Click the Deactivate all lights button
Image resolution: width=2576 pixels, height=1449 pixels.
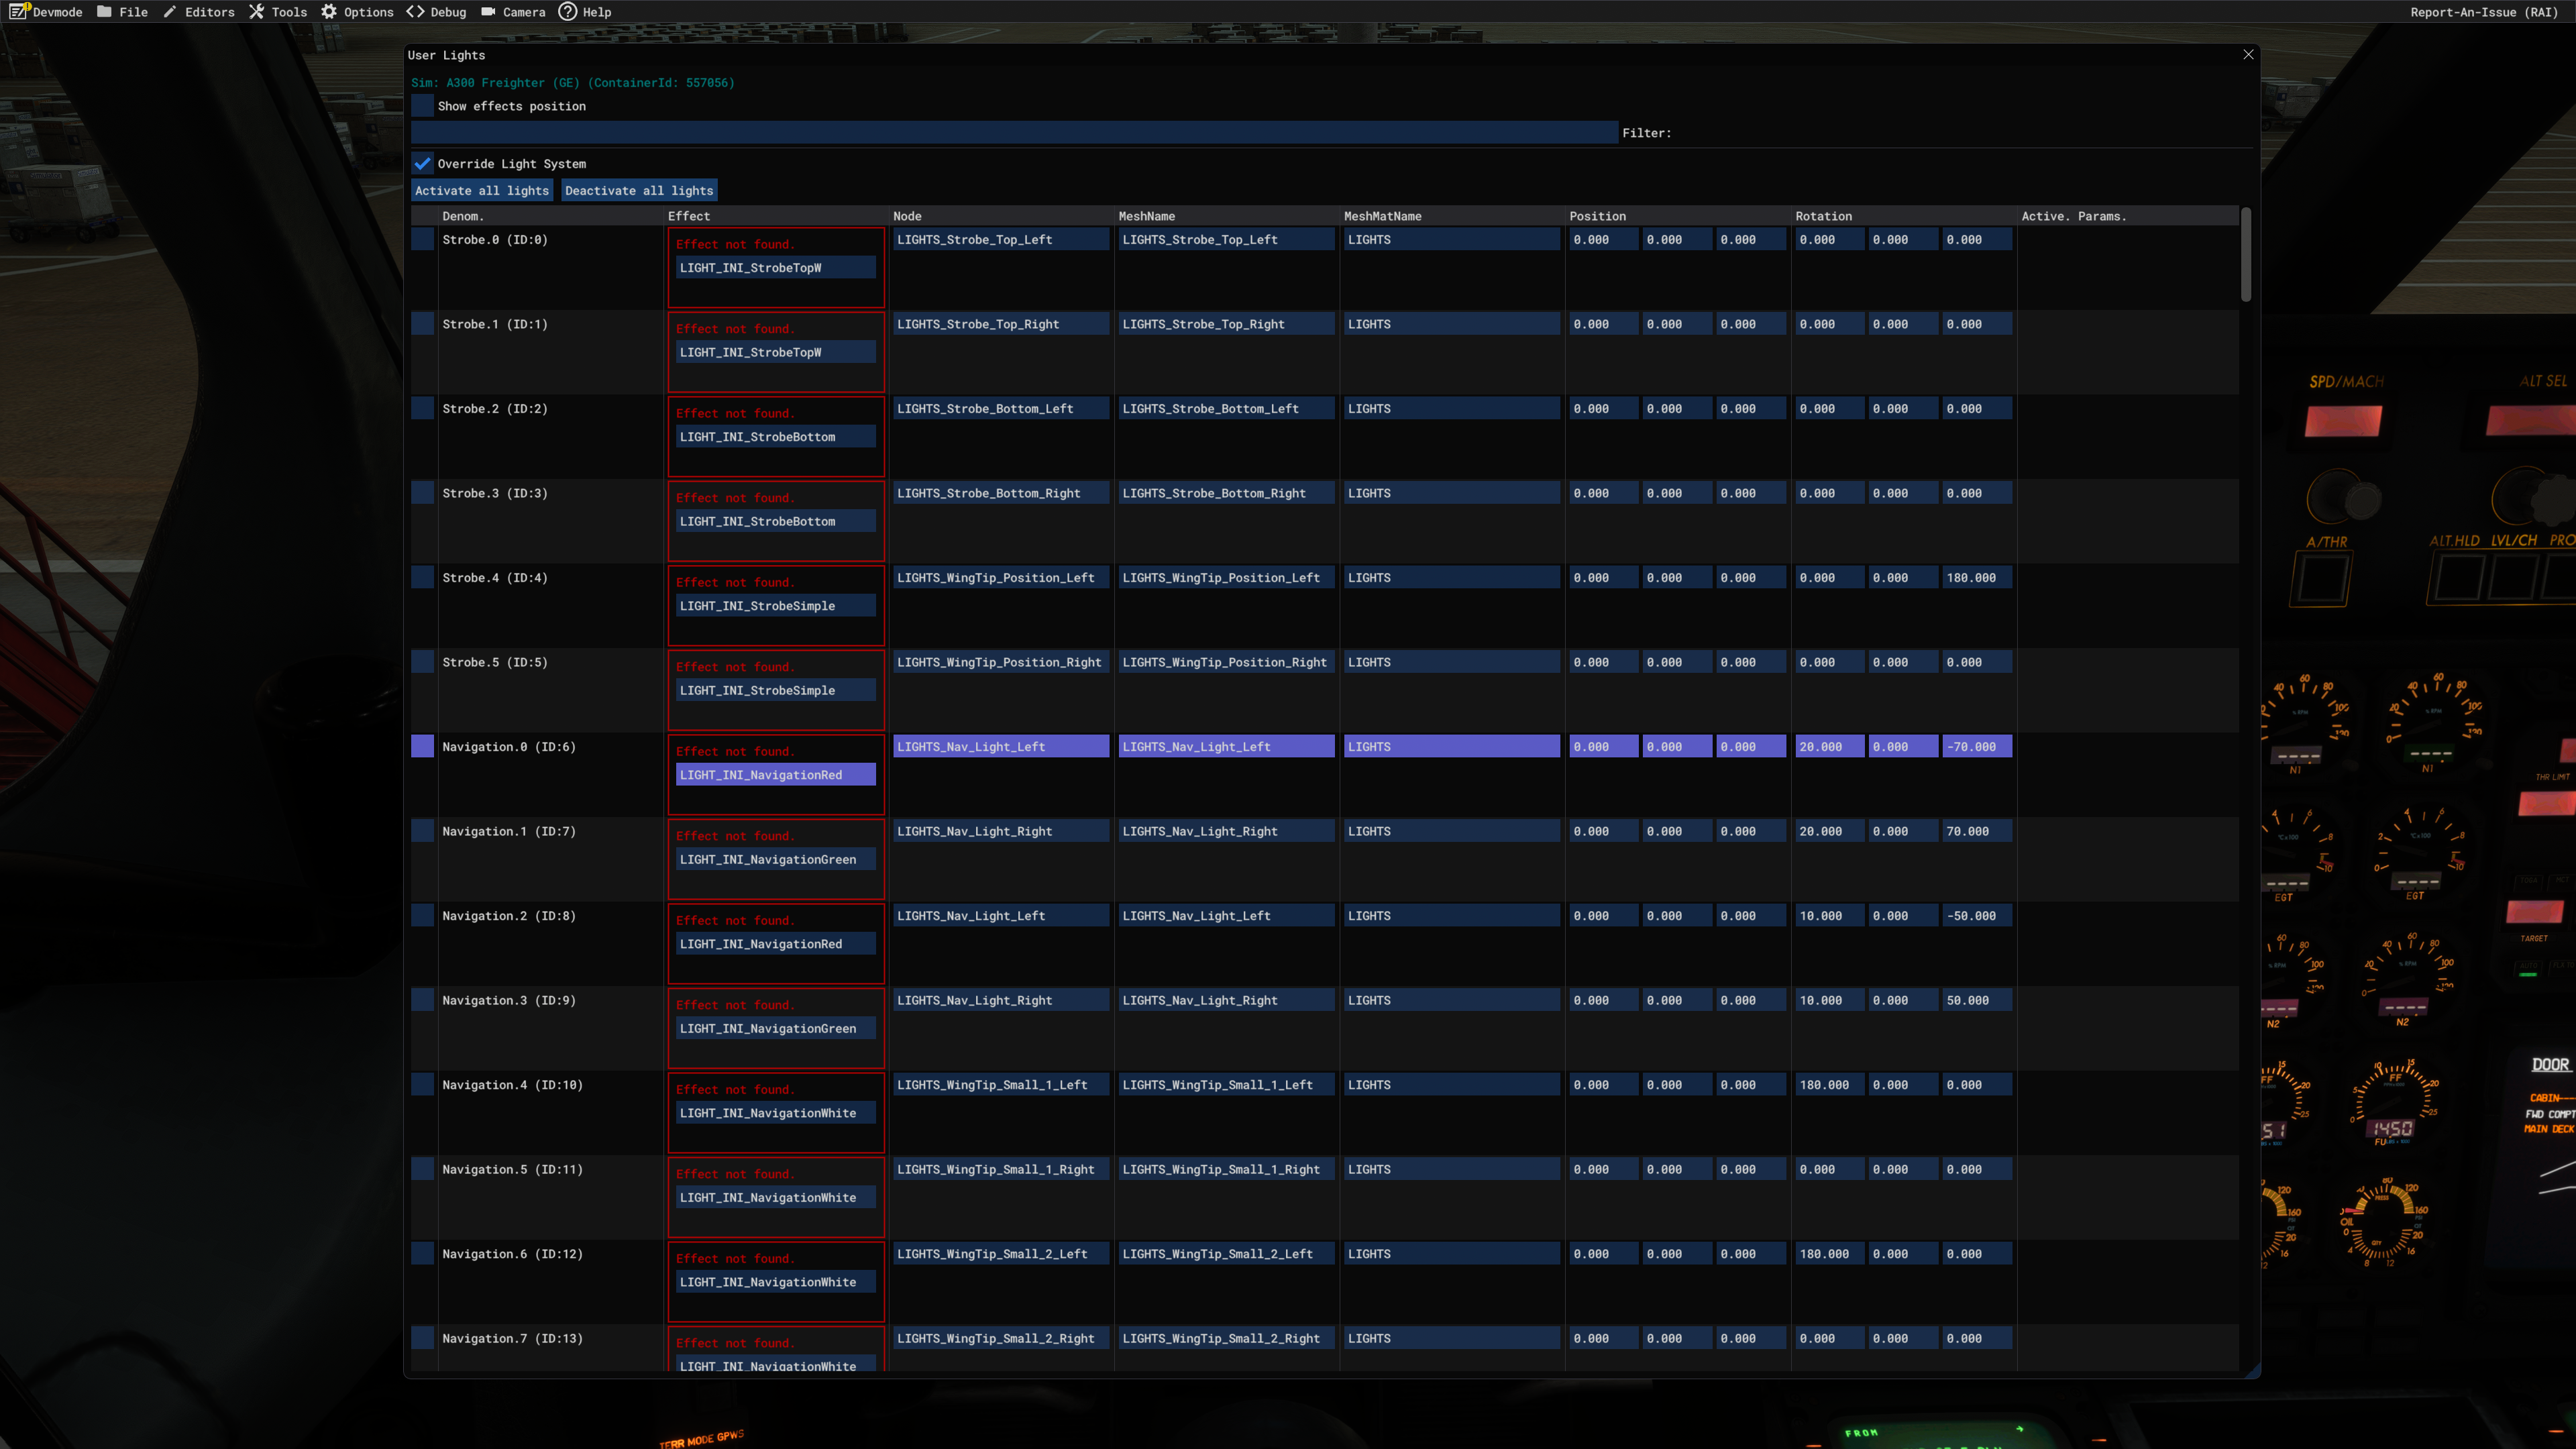pos(639,191)
